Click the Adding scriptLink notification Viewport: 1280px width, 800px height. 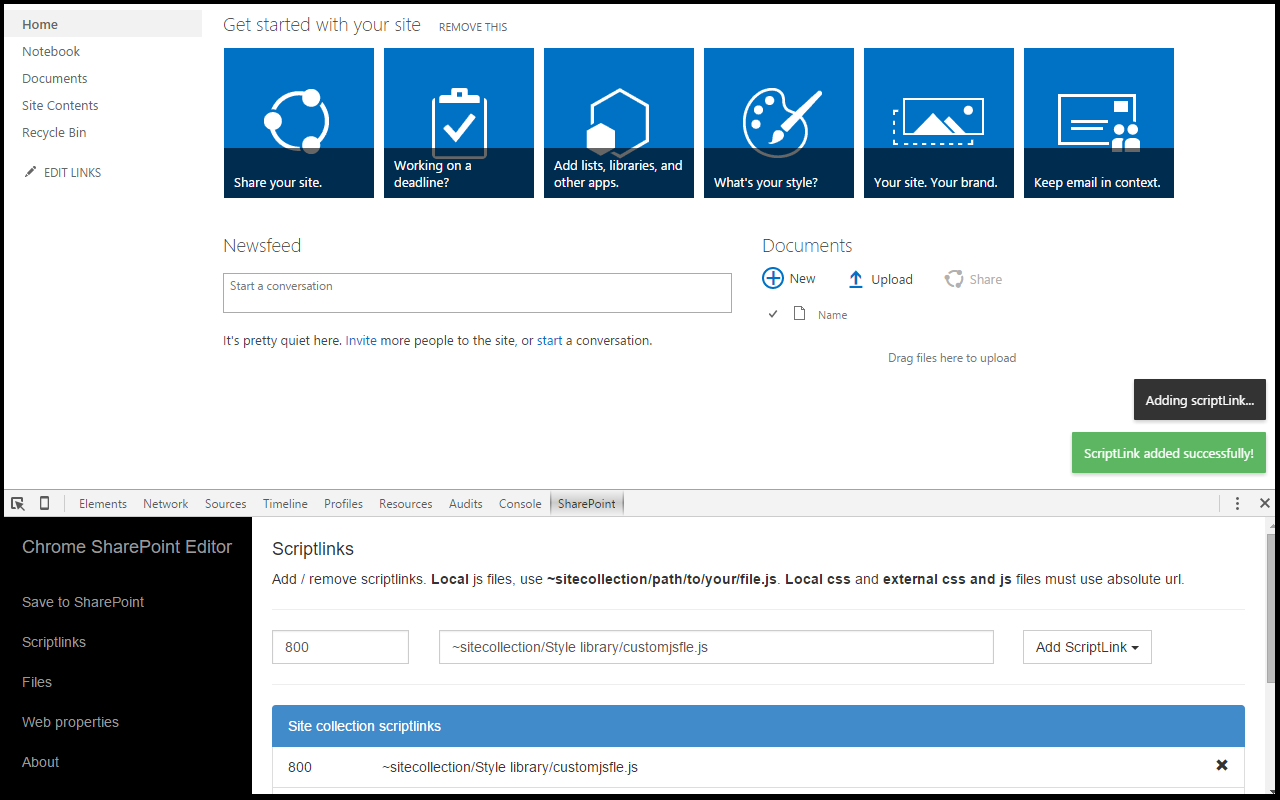(1200, 400)
